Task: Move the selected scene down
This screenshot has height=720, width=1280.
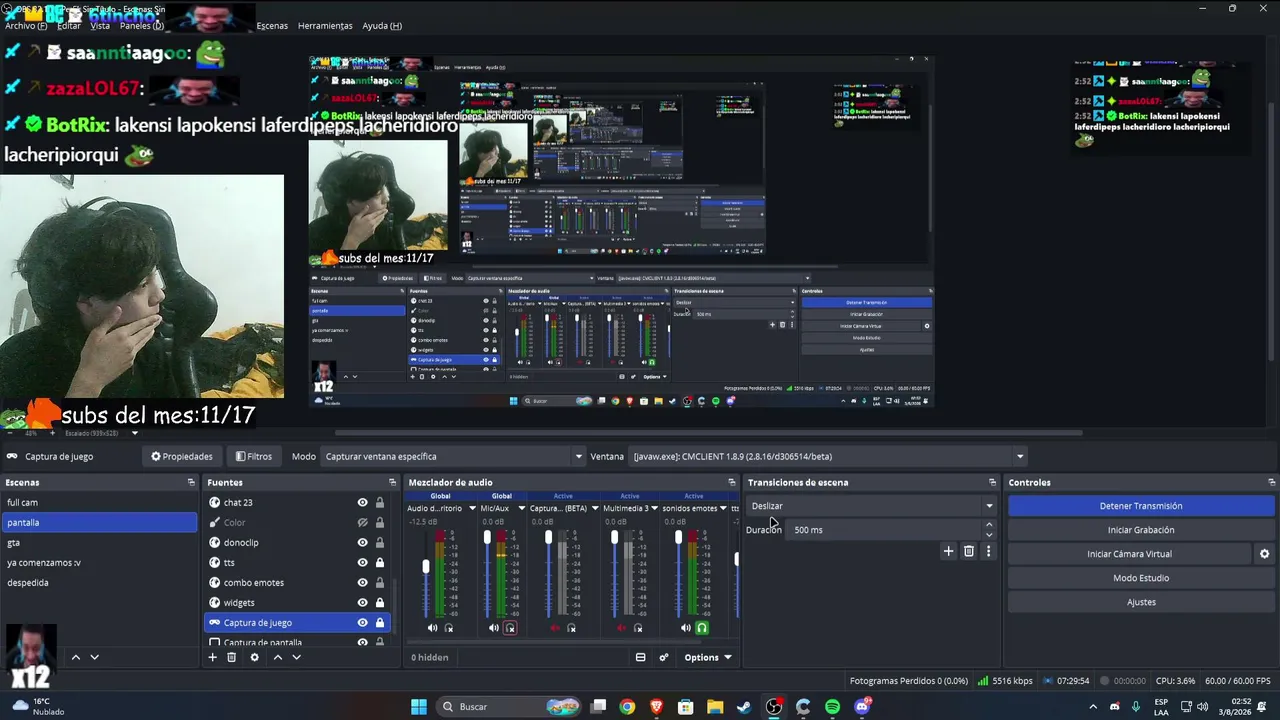Action: (x=94, y=657)
